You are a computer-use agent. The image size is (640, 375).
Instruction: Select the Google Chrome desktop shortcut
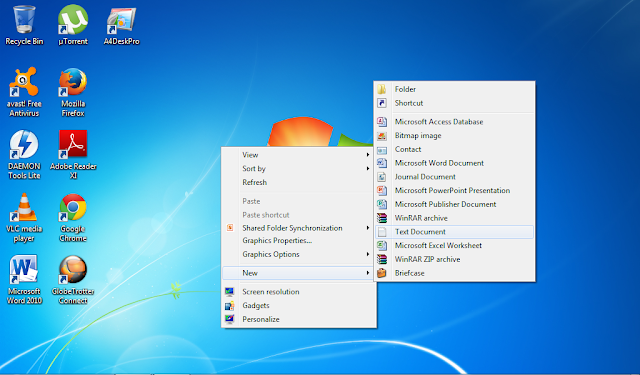pos(73,217)
